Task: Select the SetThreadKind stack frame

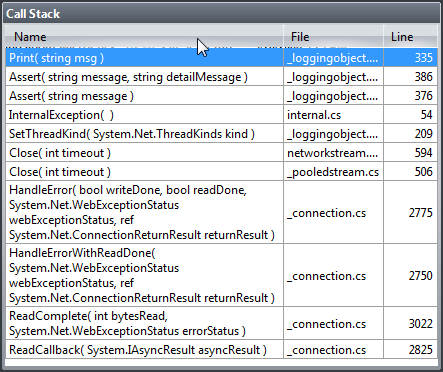Action: (221, 134)
